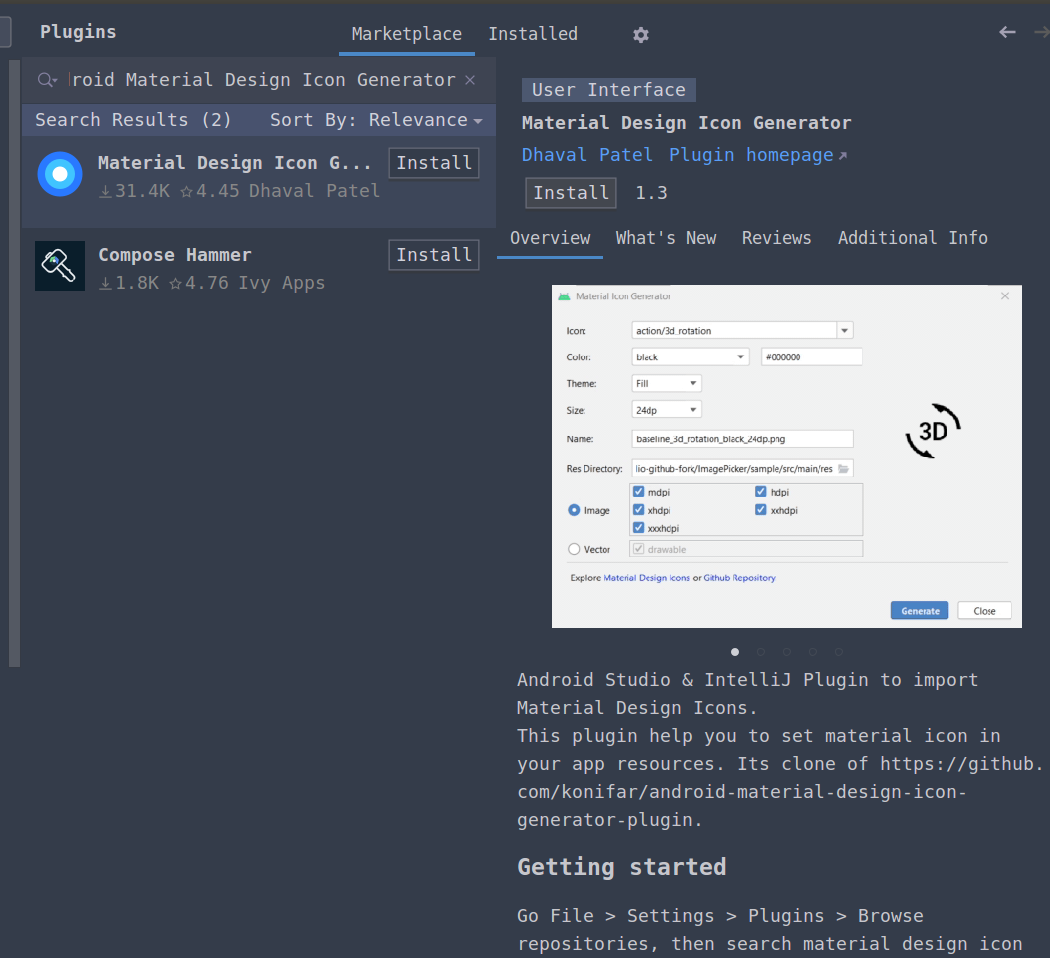Open the Additional Info tab
Screen dimensions: 1050x958
(913, 238)
